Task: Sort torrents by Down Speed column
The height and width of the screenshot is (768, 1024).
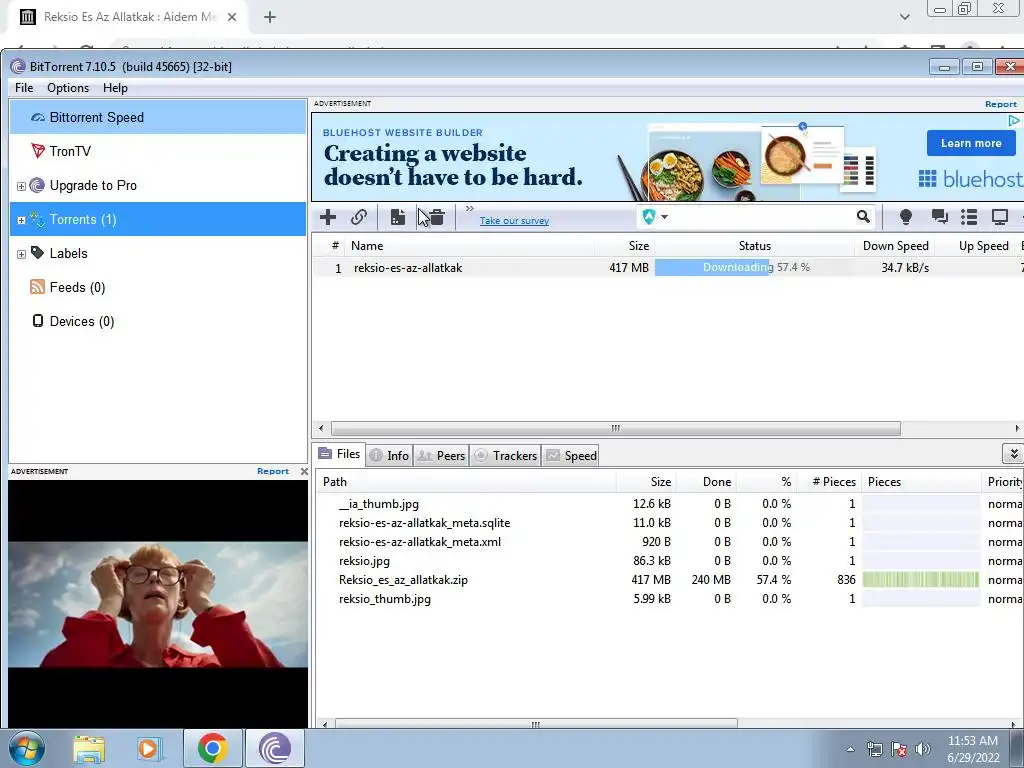Action: [x=895, y=246]
